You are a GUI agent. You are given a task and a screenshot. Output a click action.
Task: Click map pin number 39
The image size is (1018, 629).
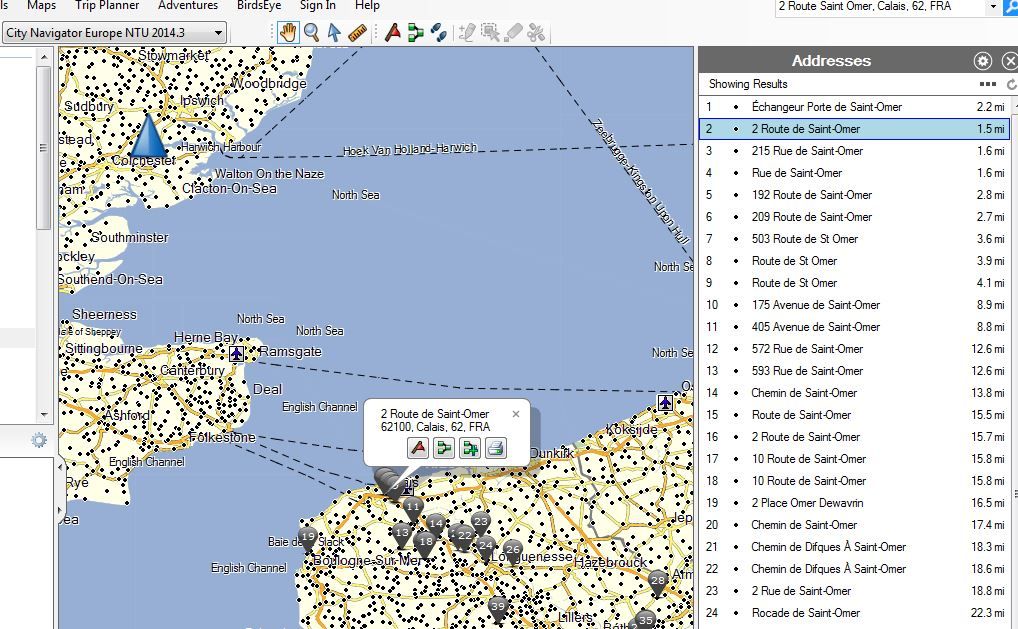click(498, 609)
